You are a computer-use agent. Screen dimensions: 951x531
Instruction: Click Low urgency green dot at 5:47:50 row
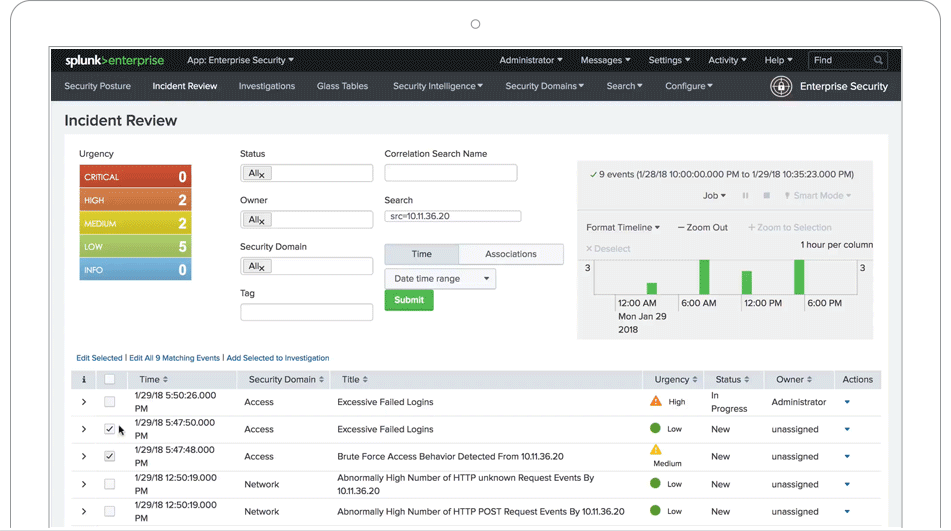tap(655, 428)
